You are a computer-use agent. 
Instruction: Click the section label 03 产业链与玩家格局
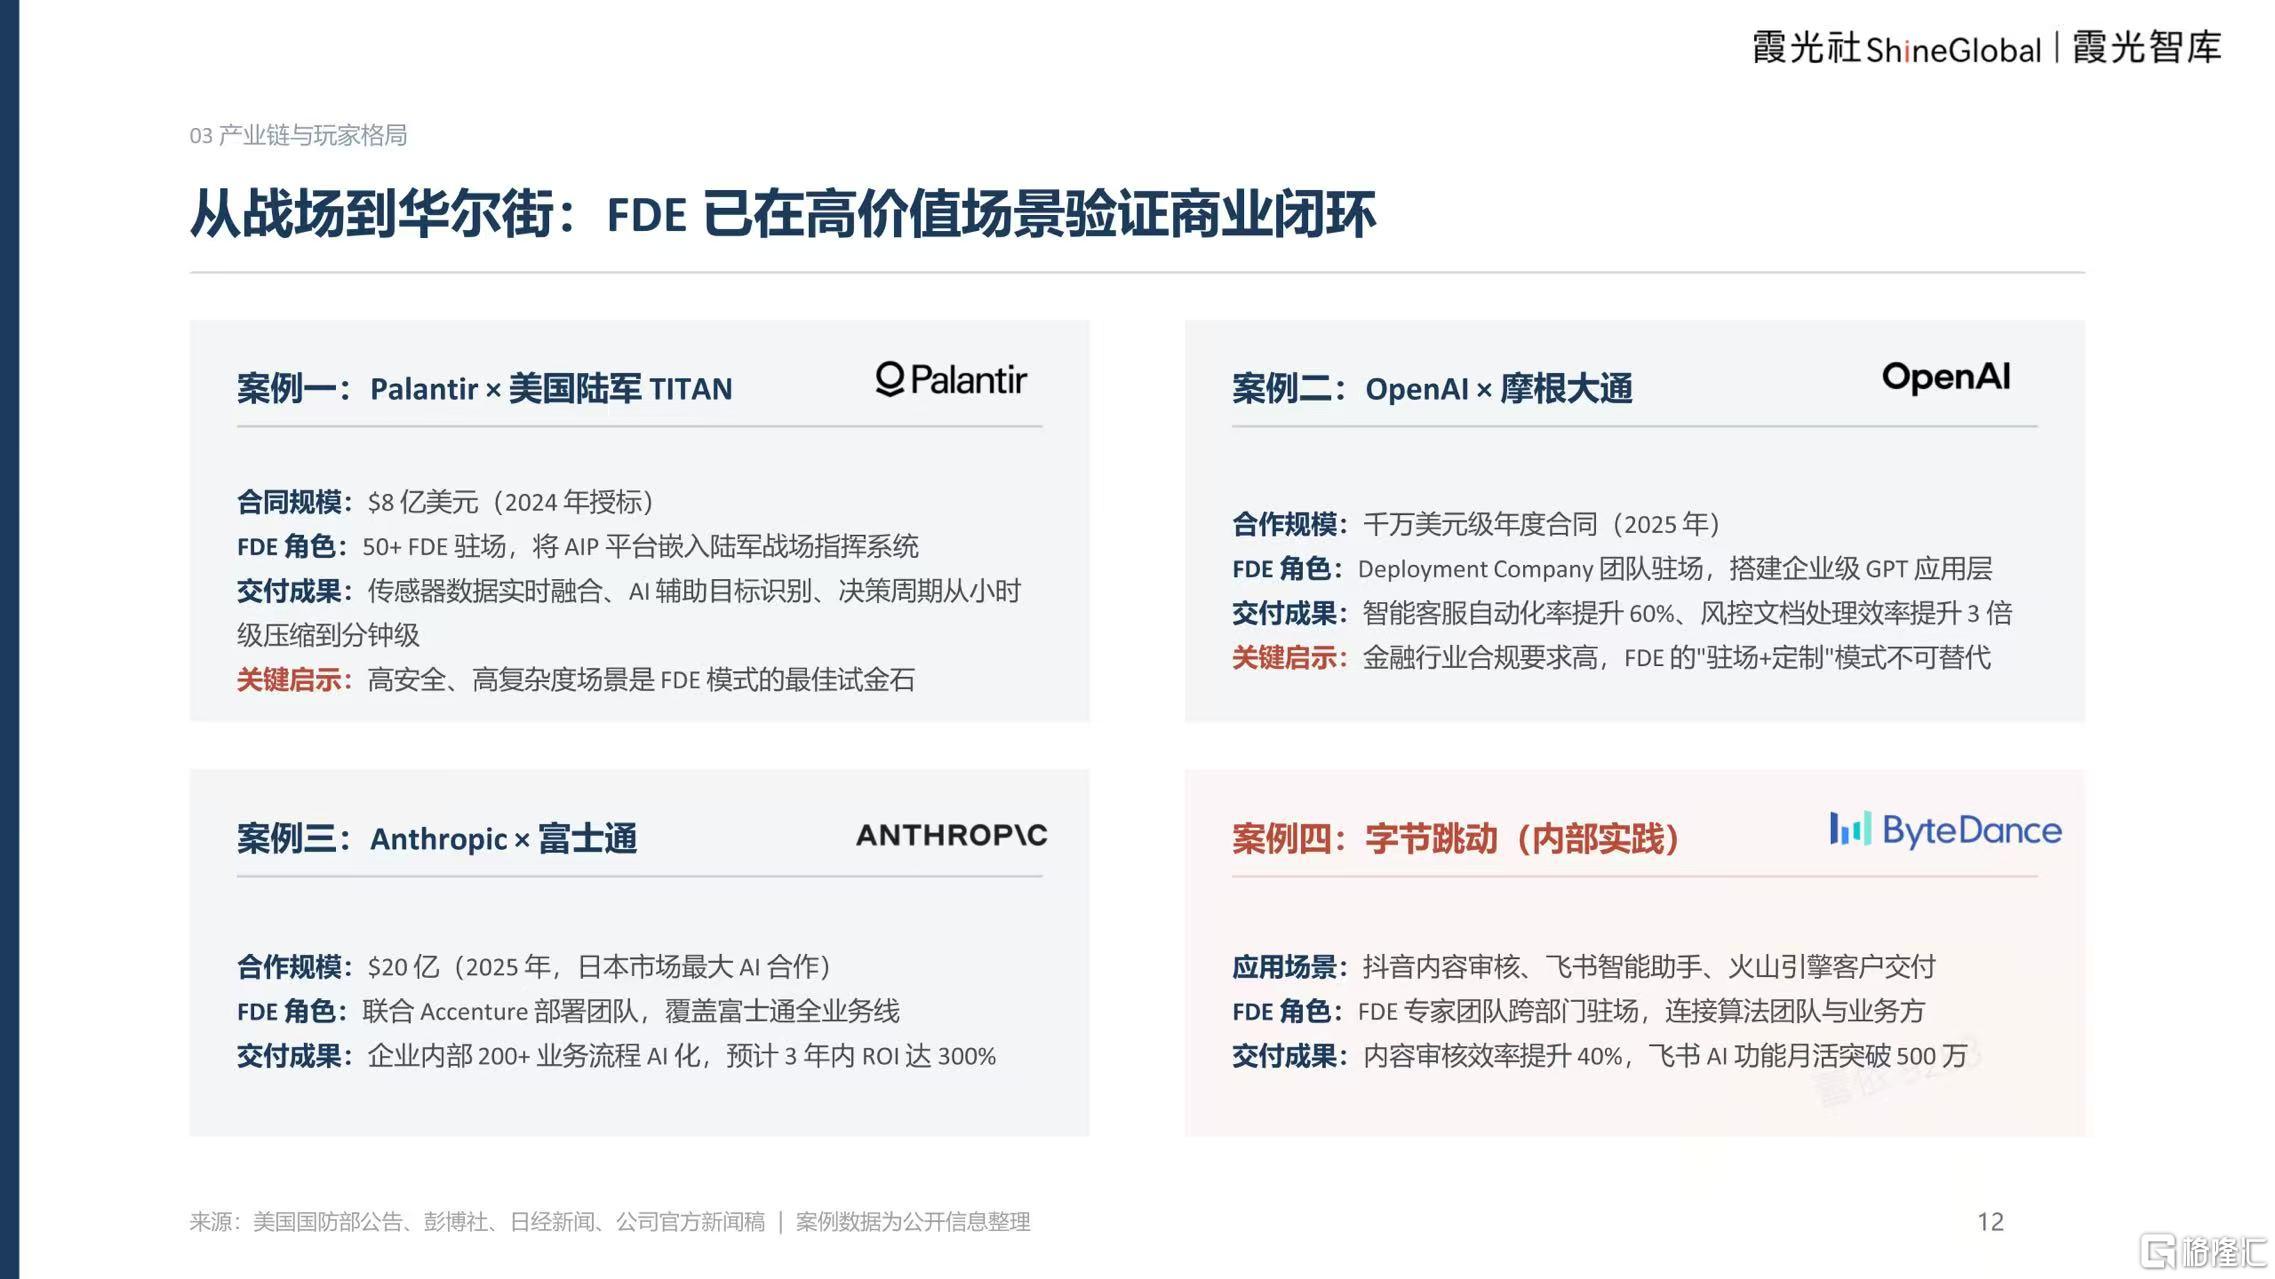[x=298, y=135]
